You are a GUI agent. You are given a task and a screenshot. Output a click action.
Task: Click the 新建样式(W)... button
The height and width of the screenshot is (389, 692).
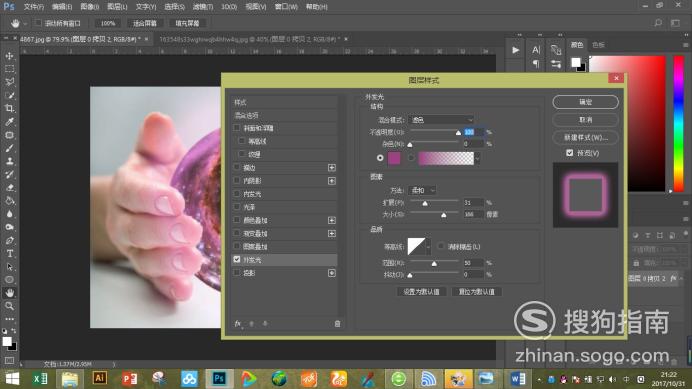point(585,137)
